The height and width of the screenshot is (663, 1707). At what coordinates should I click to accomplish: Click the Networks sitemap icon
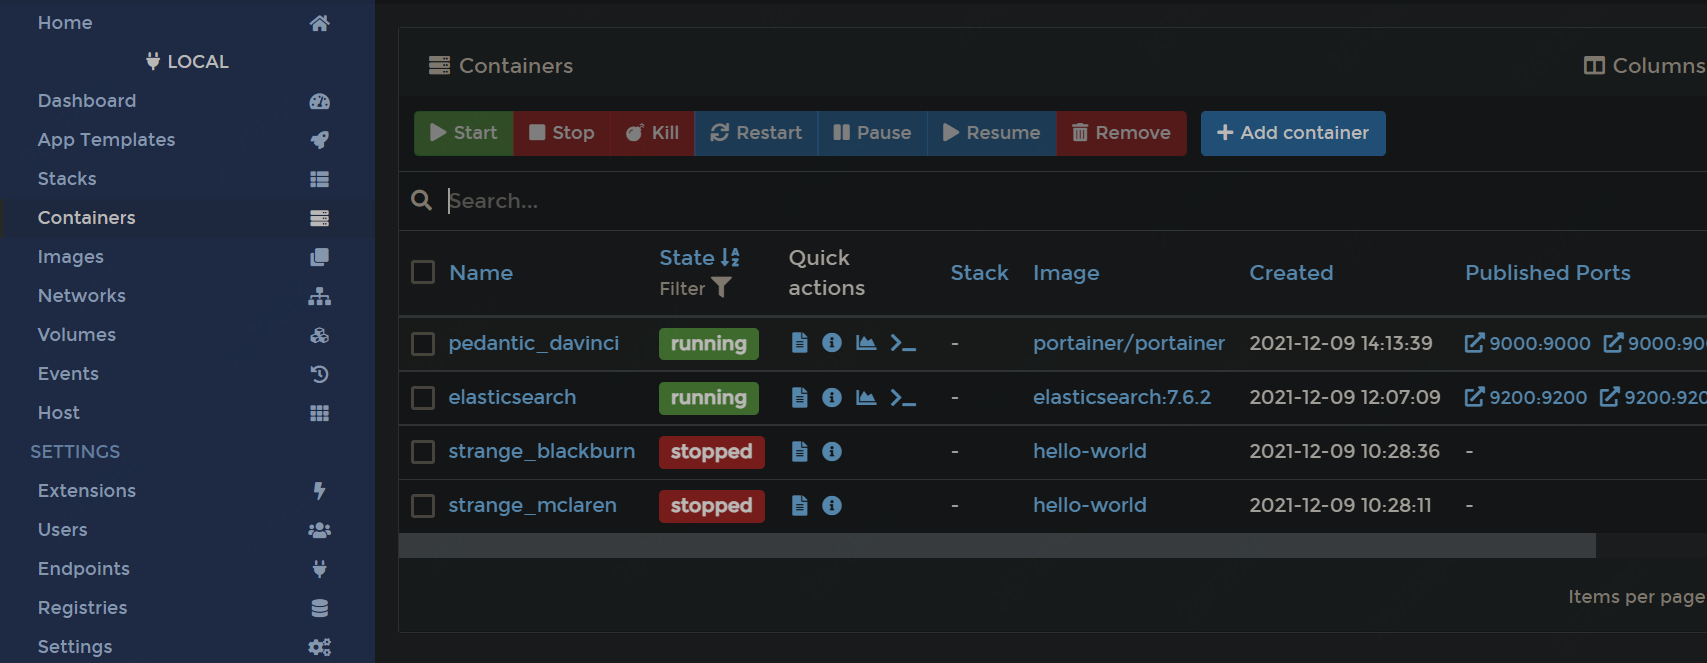pos(319,296)
